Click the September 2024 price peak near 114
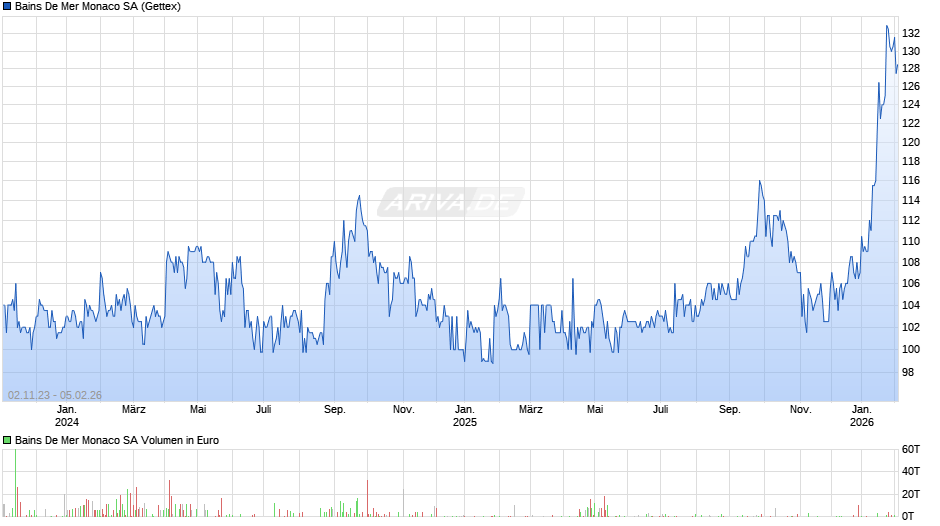Viewport: 940px width, 526px height. point(359,196)
